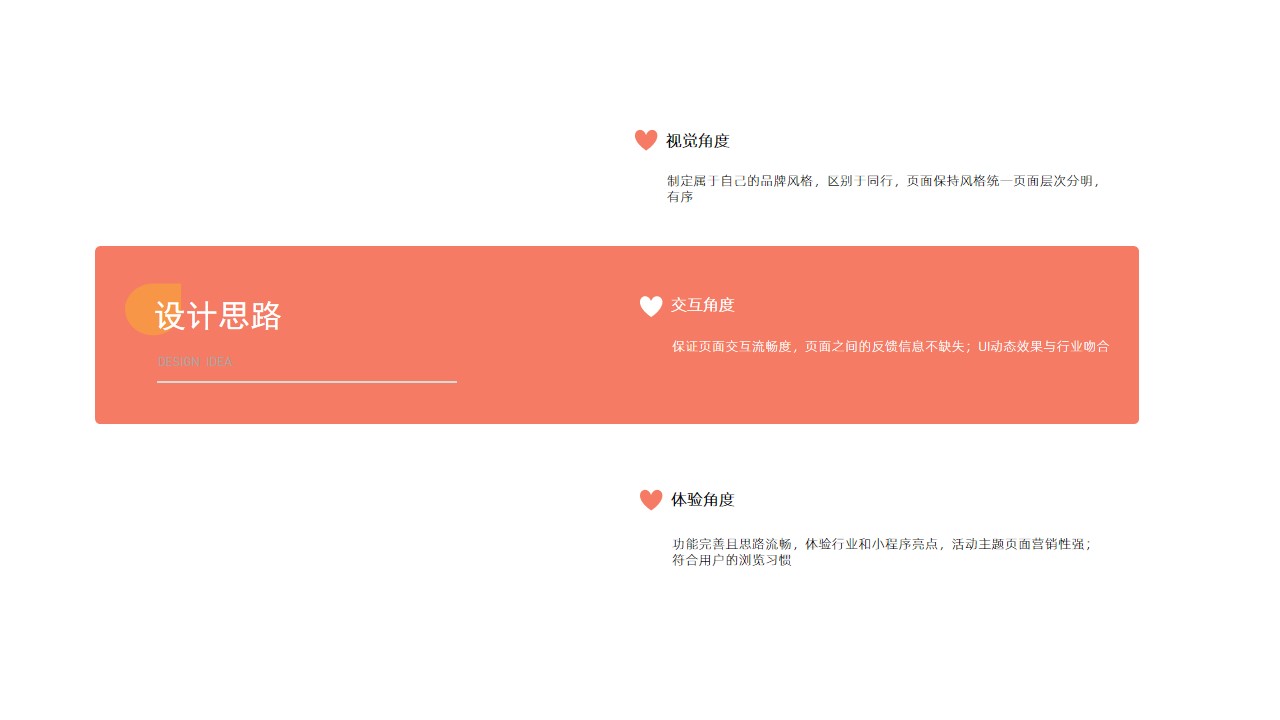Select the 交互角度 heading text
The image size is (1280, 720).
pos(703,305)
